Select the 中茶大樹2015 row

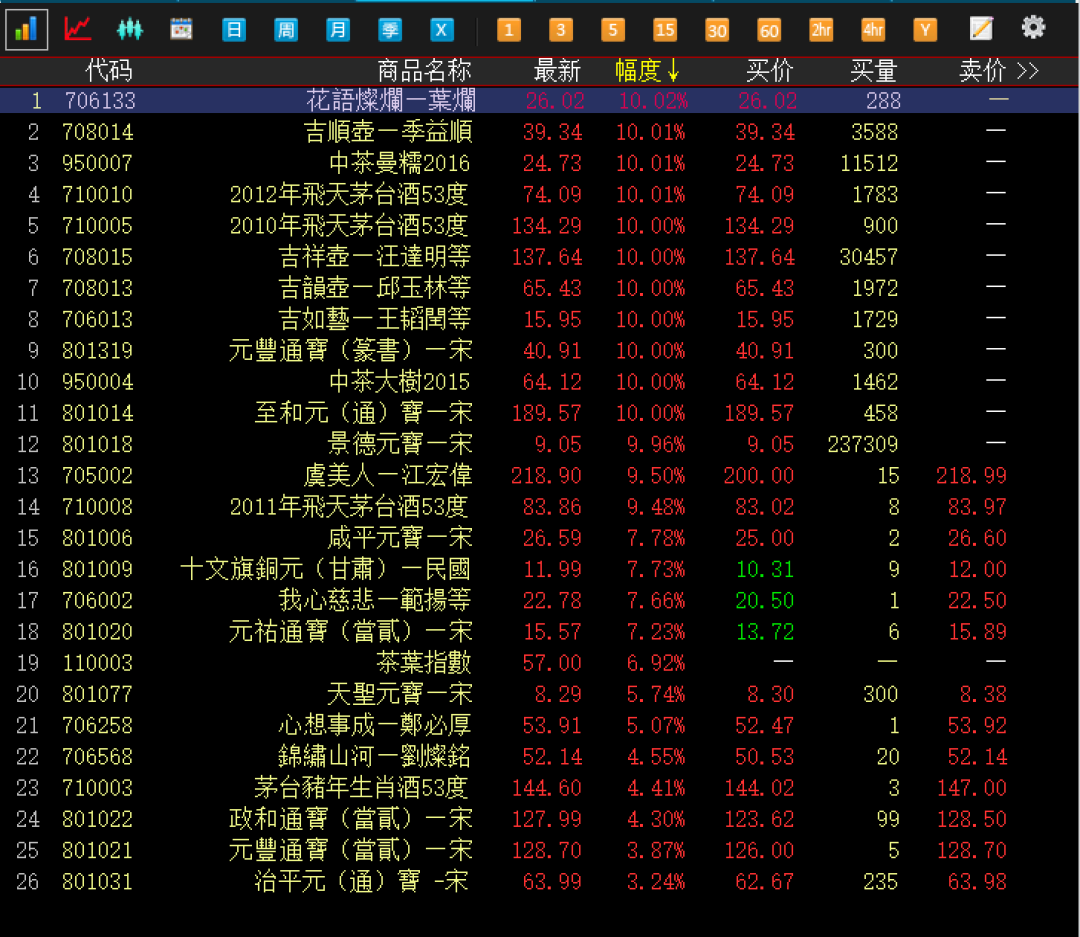(x=539, y=382)
